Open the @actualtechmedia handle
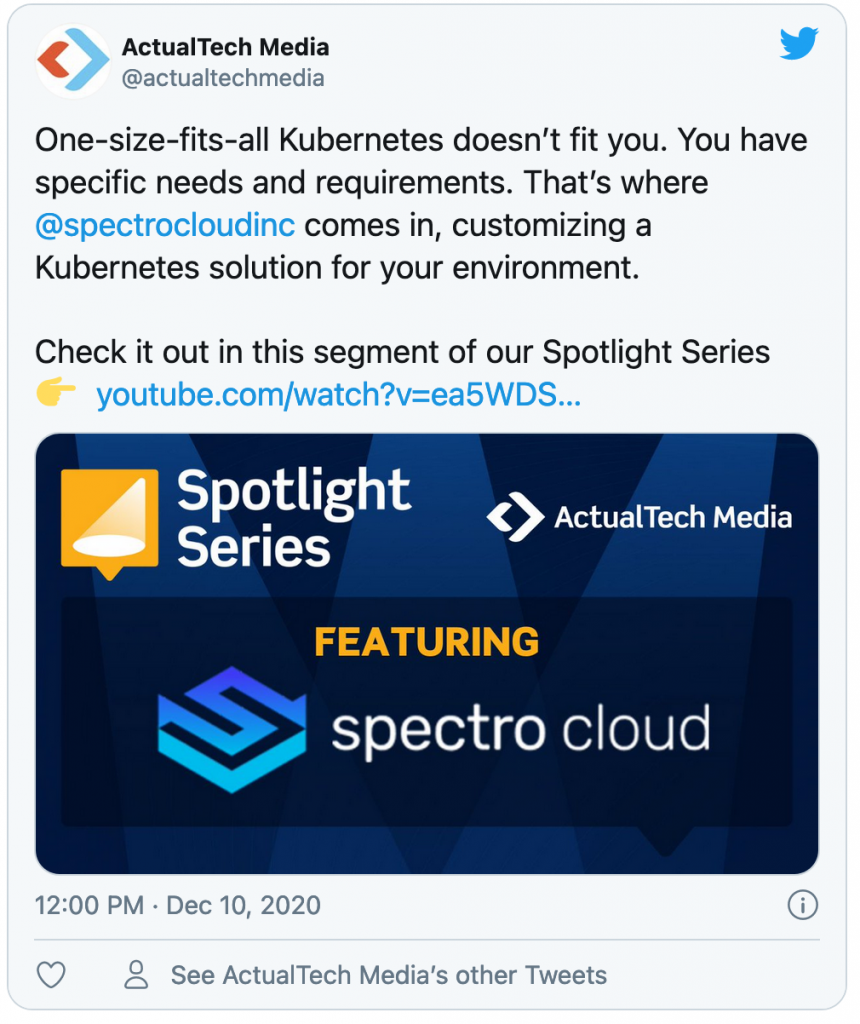 tap(223, 78)
